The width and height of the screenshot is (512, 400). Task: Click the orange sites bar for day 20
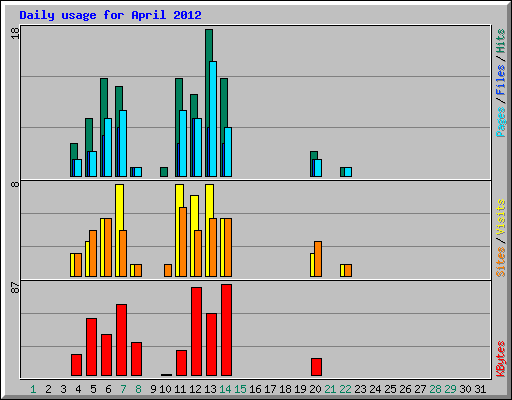pyautogui.click(x=318, y=259)
